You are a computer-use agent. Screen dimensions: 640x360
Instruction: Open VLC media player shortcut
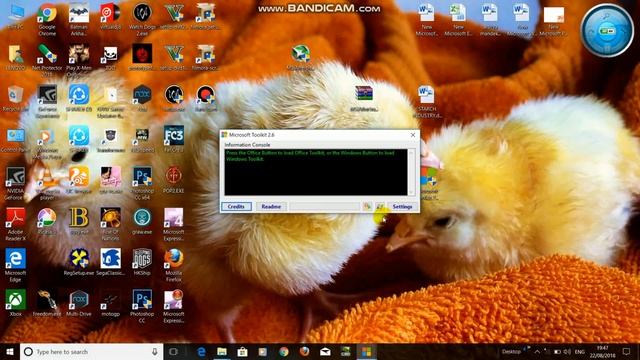47,183
